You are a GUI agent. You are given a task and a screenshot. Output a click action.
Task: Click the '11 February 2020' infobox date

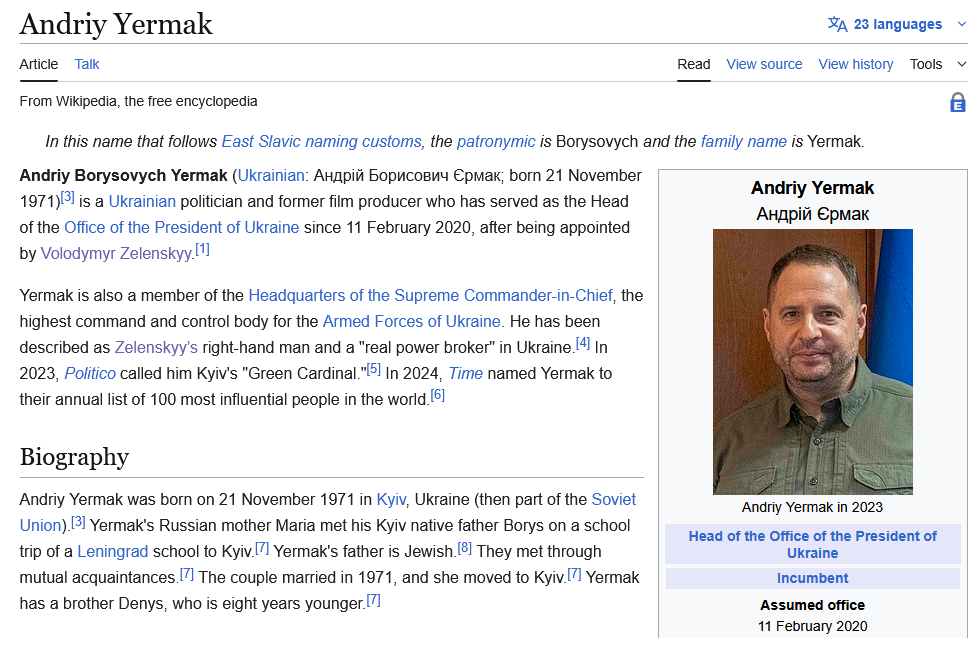tap(813, 626)
